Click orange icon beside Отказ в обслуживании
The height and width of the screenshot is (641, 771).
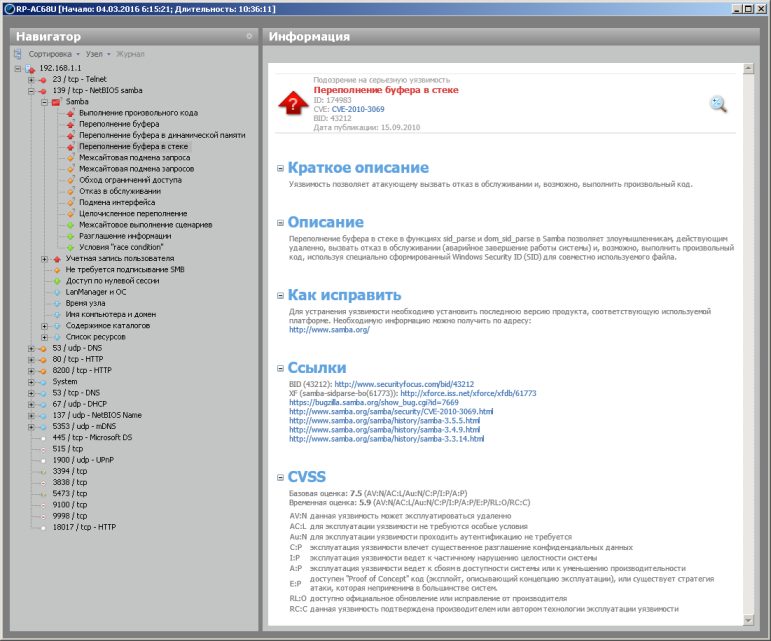pos(70,192)
